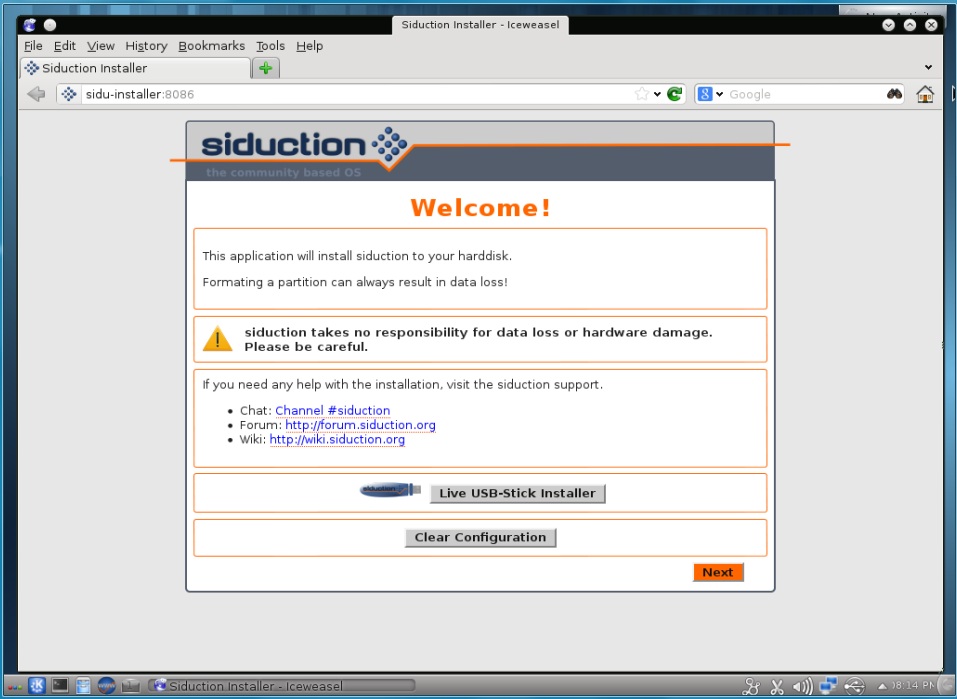The width and height of the screenshot is (957, 699).
Task: Show hidden tray icons with the up arrow
Action: (x=881, y=686)
